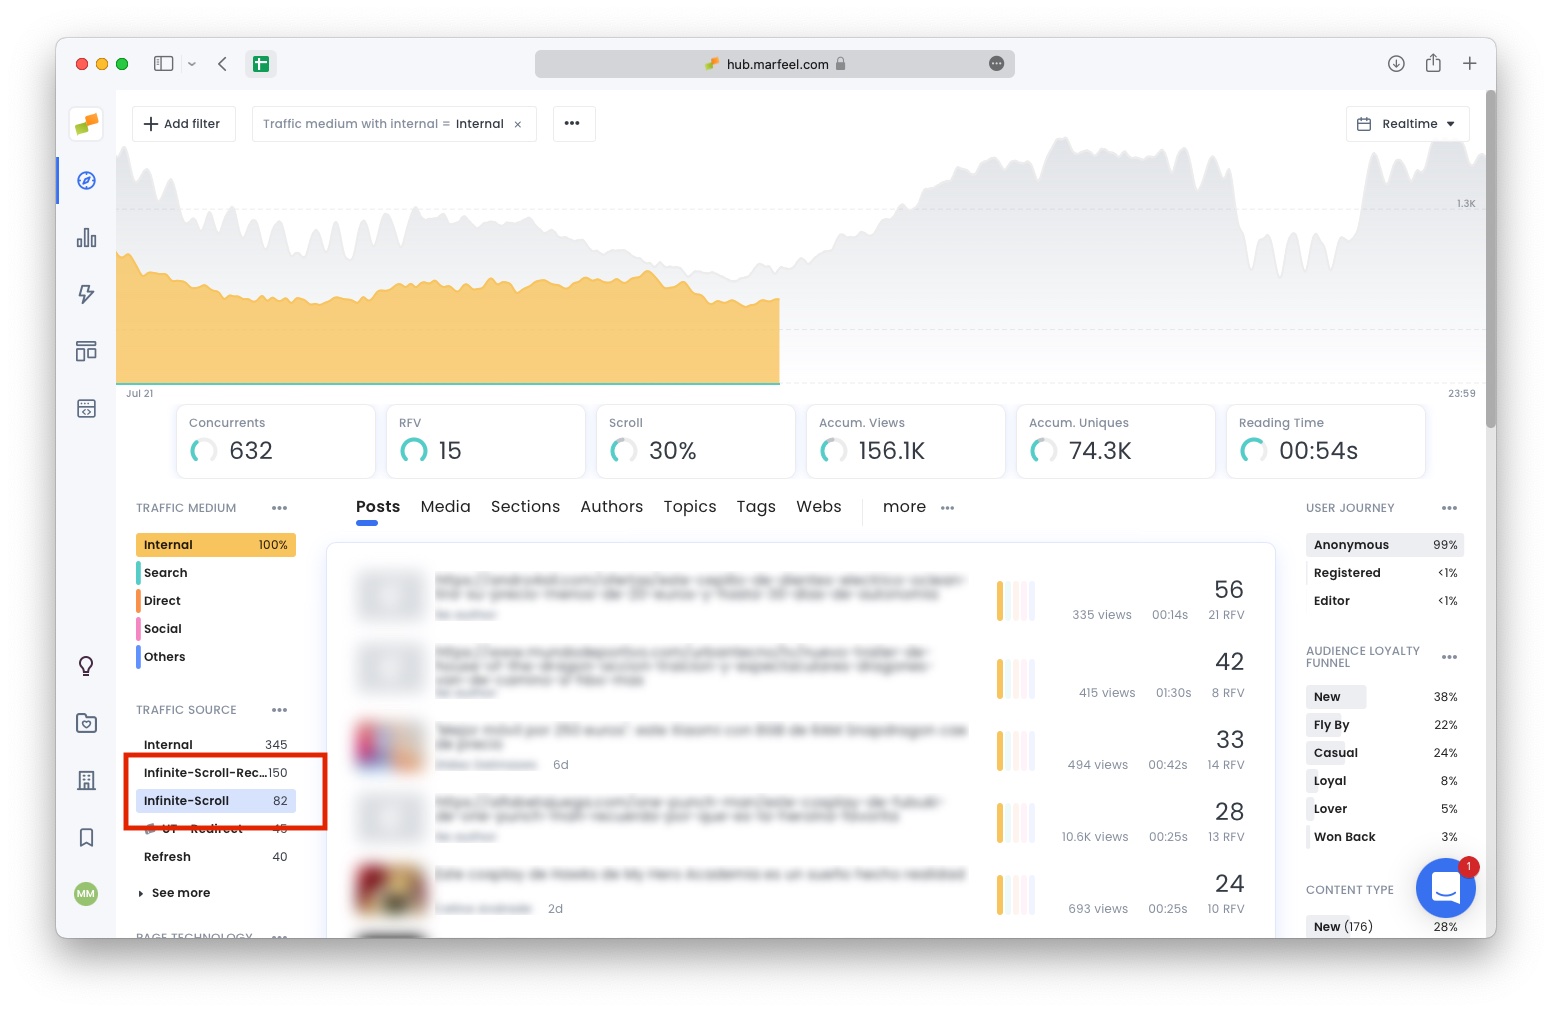Click the lightning bolt sidebar icon
Image resolution: width=1552 pixels, height=1012 pixels.
click(x=86, y=294)
